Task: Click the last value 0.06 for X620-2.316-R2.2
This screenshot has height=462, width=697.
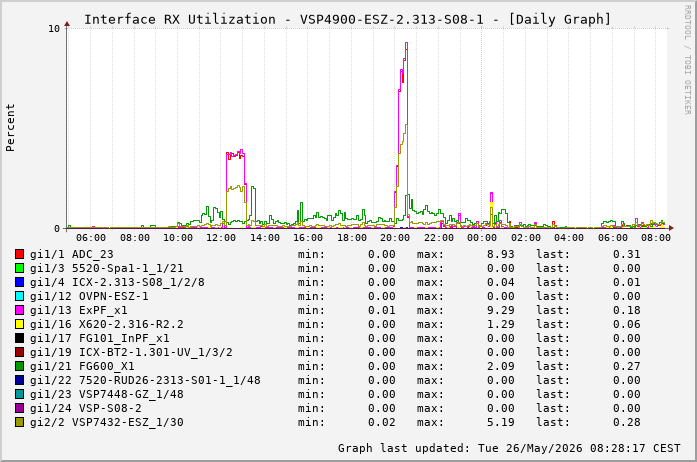Action: (x=627, y=324)
